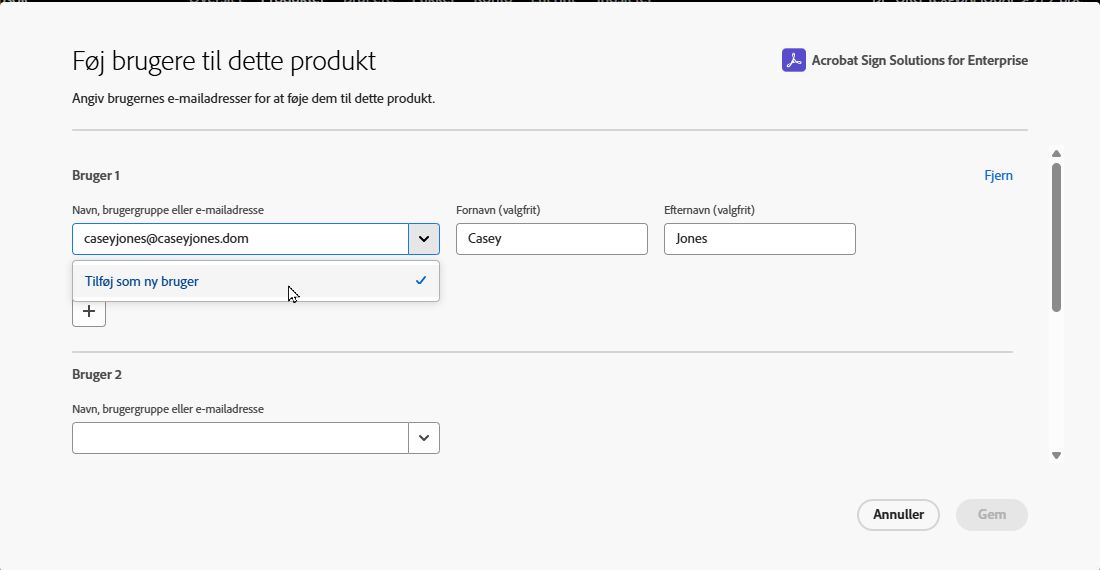The image size is (1100, 570).
Task: Click the Bruger 1 section label
Action: point(96,176)
